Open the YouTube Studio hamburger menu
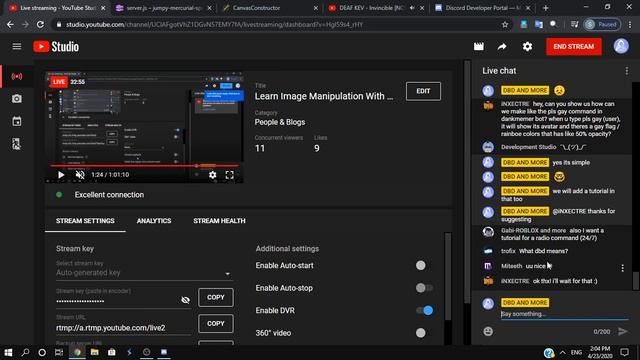Image resolution: width=640 pixels, height=360 pixels. click(17, 47)
